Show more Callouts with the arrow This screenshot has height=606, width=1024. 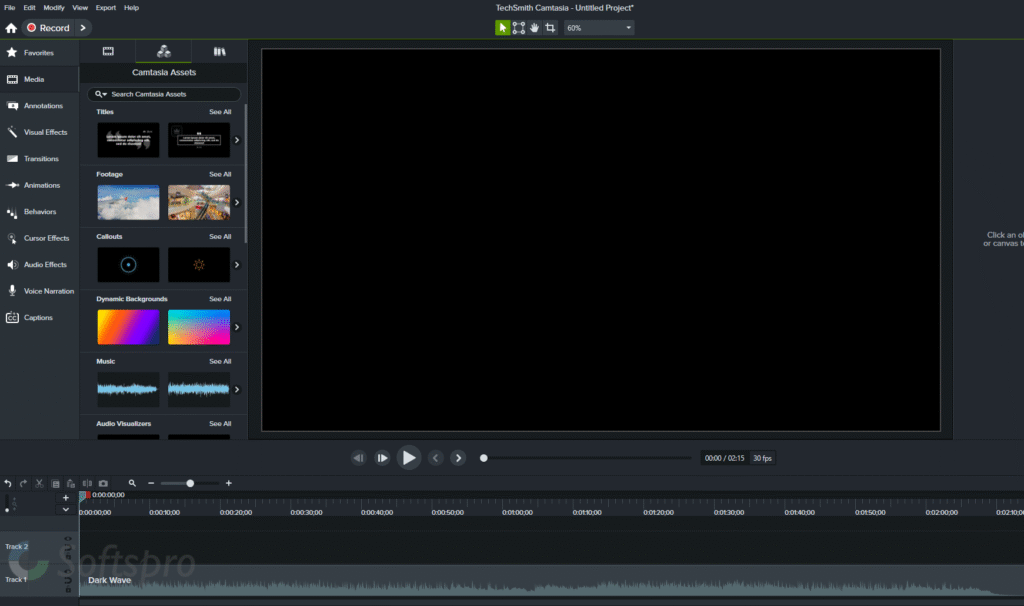click(x=237, y=264)
